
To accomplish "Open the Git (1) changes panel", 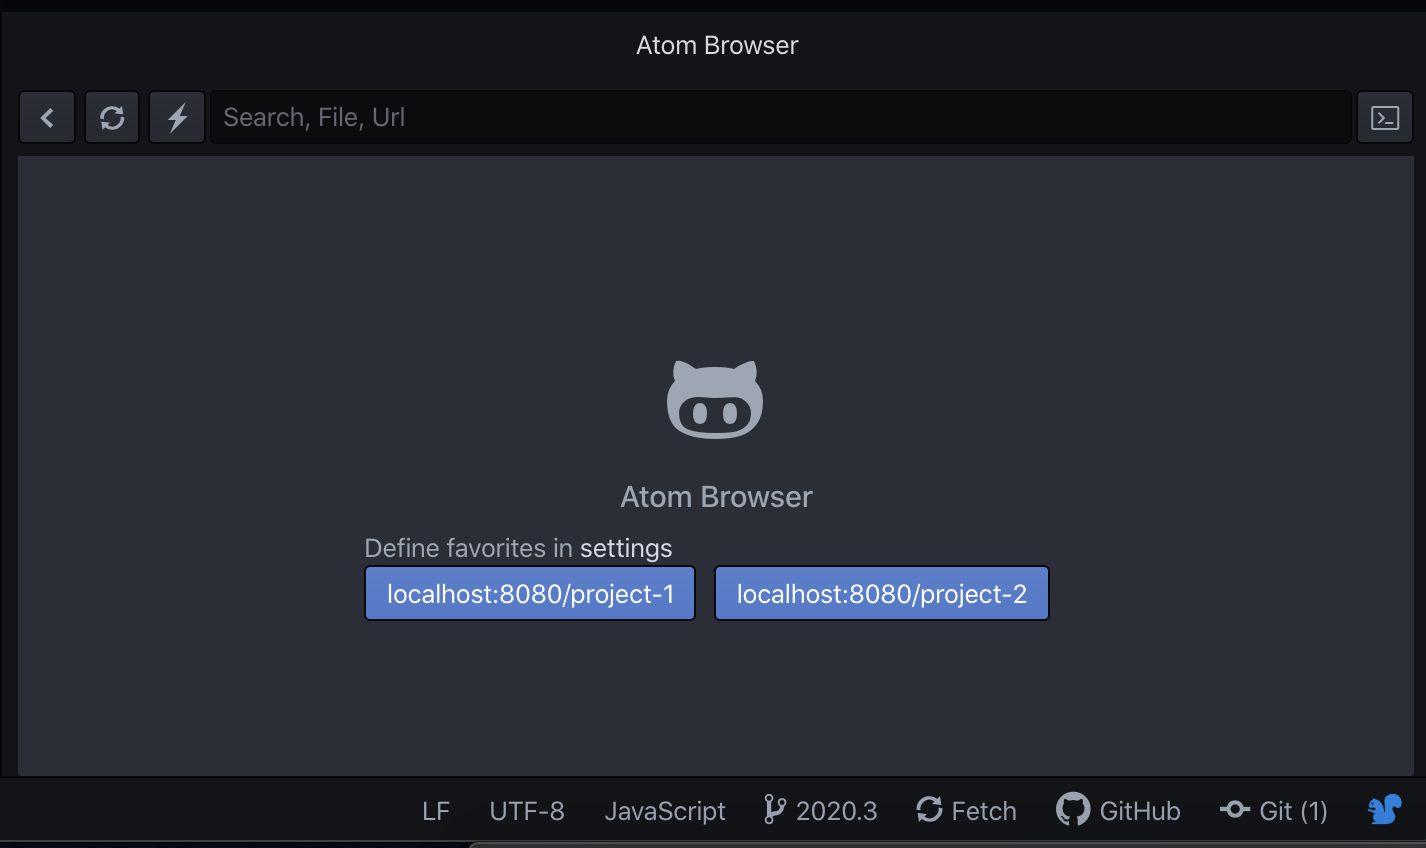I will pyautogui.click(x=1274, y=811).
